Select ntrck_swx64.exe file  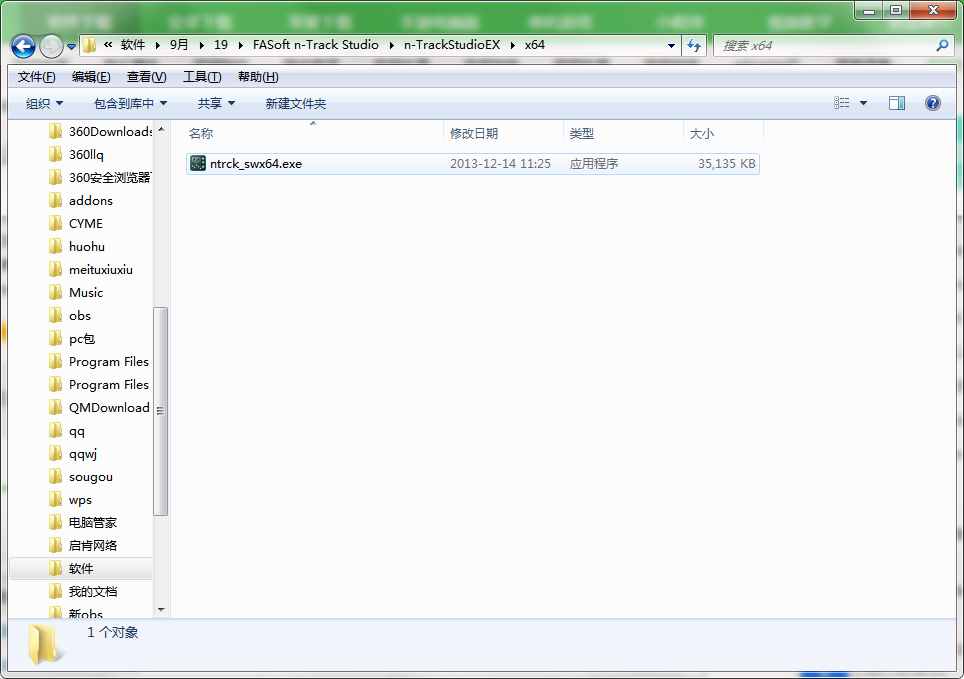tap(472, 164)
